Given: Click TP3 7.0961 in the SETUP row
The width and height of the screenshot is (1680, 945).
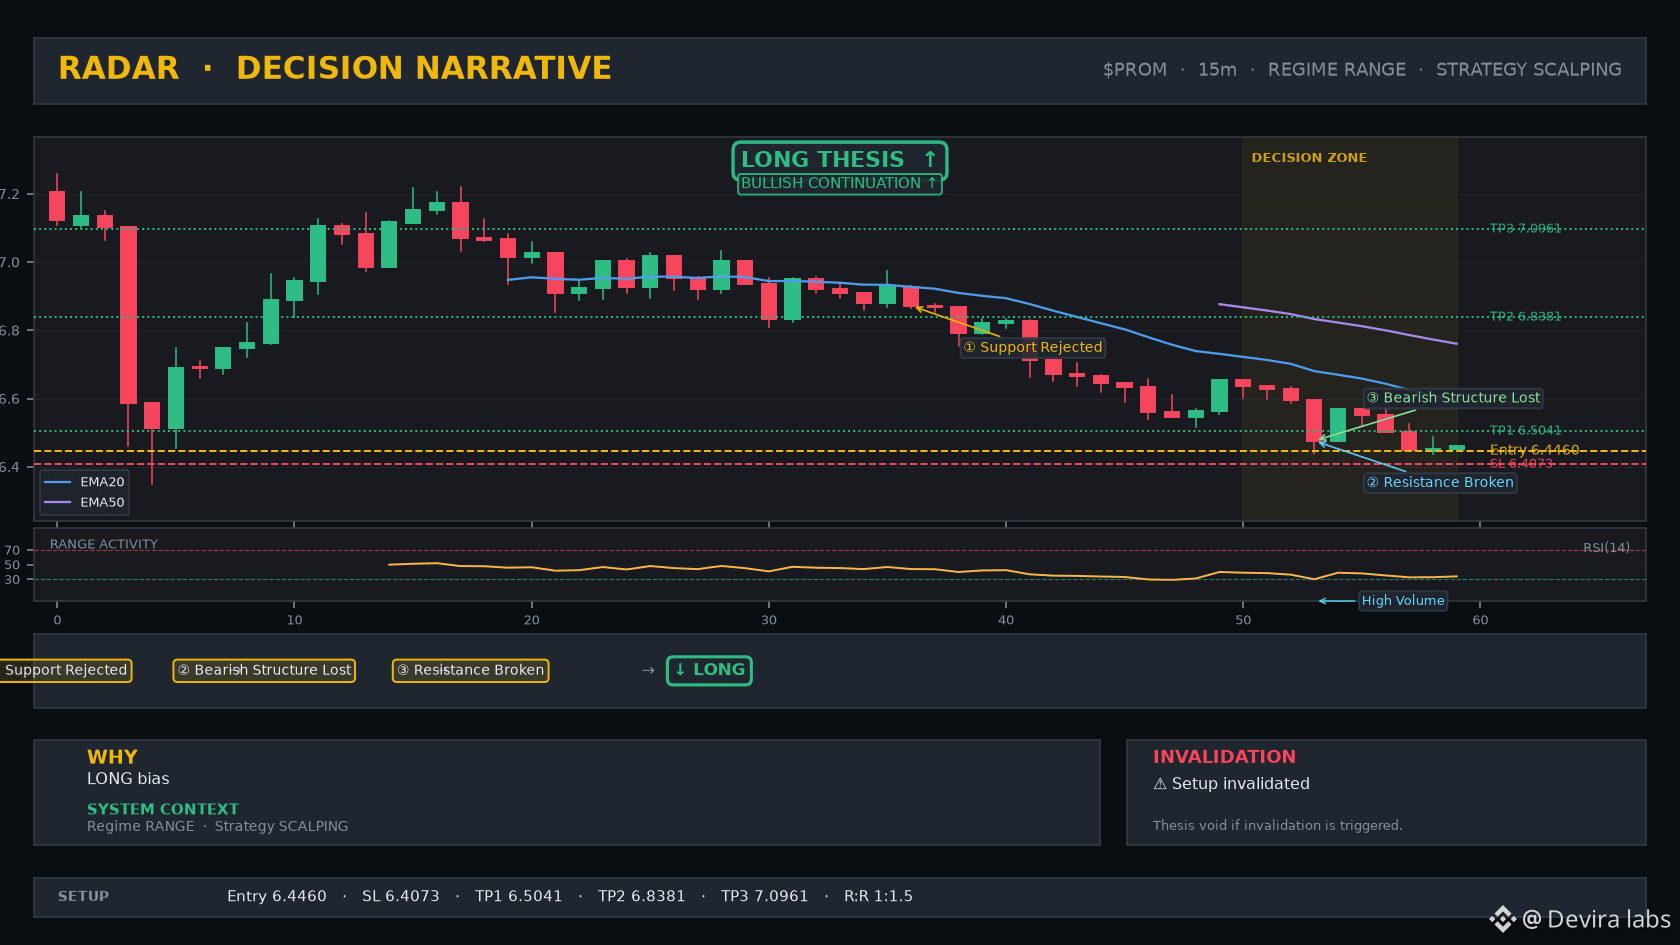Looking at the screenshot, I should (x=764, y=897).
